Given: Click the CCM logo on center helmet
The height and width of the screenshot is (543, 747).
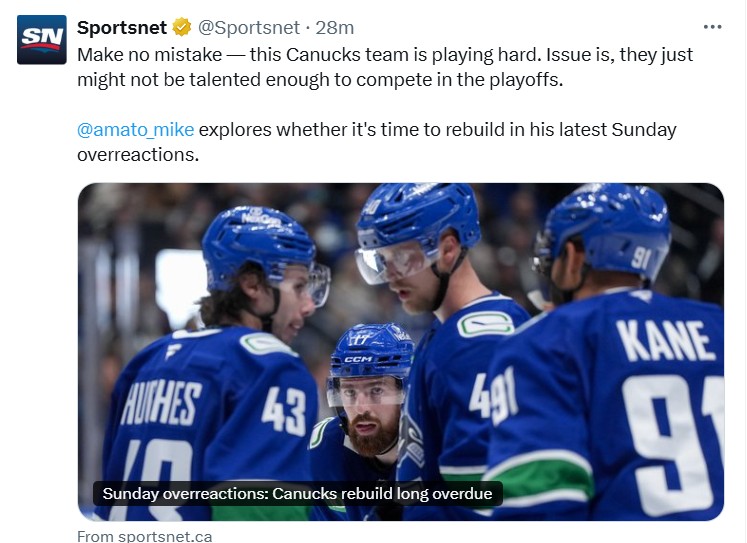Looking at the screenshot, I should click(358, 359).
